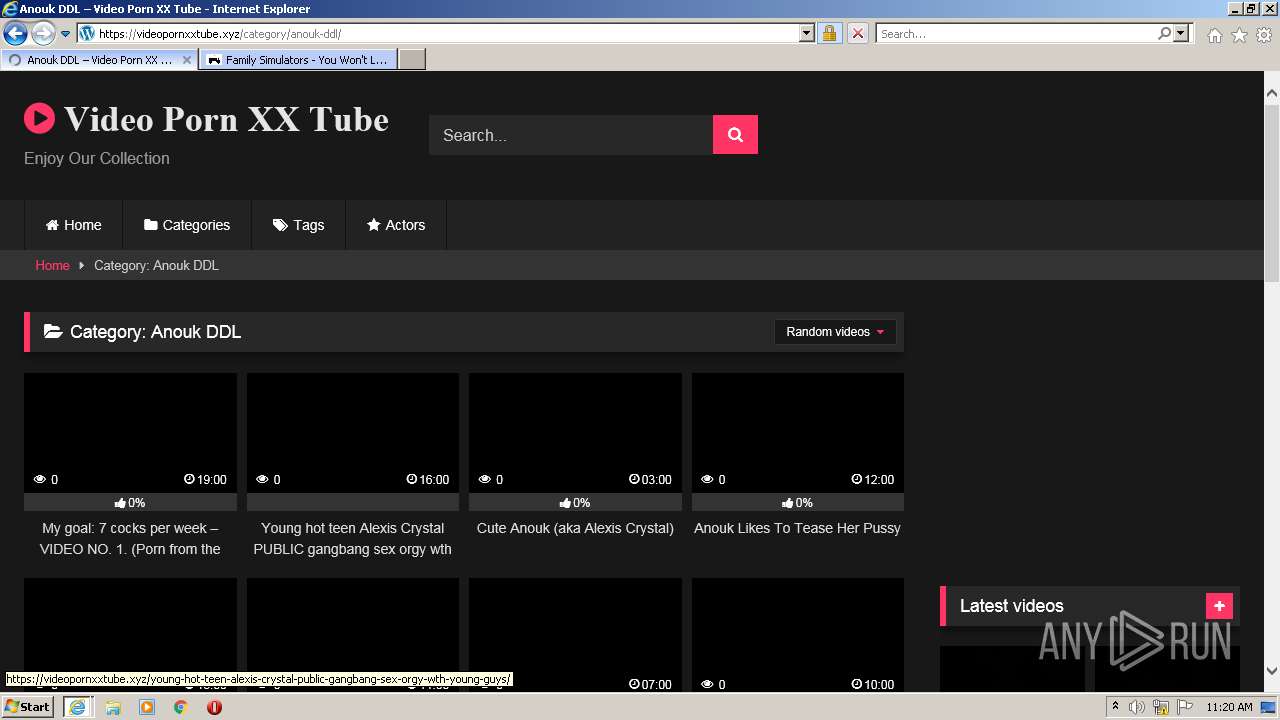Click the network tray icon
Viewport: 1280px width, 720px height.
tap(1161, 707)
